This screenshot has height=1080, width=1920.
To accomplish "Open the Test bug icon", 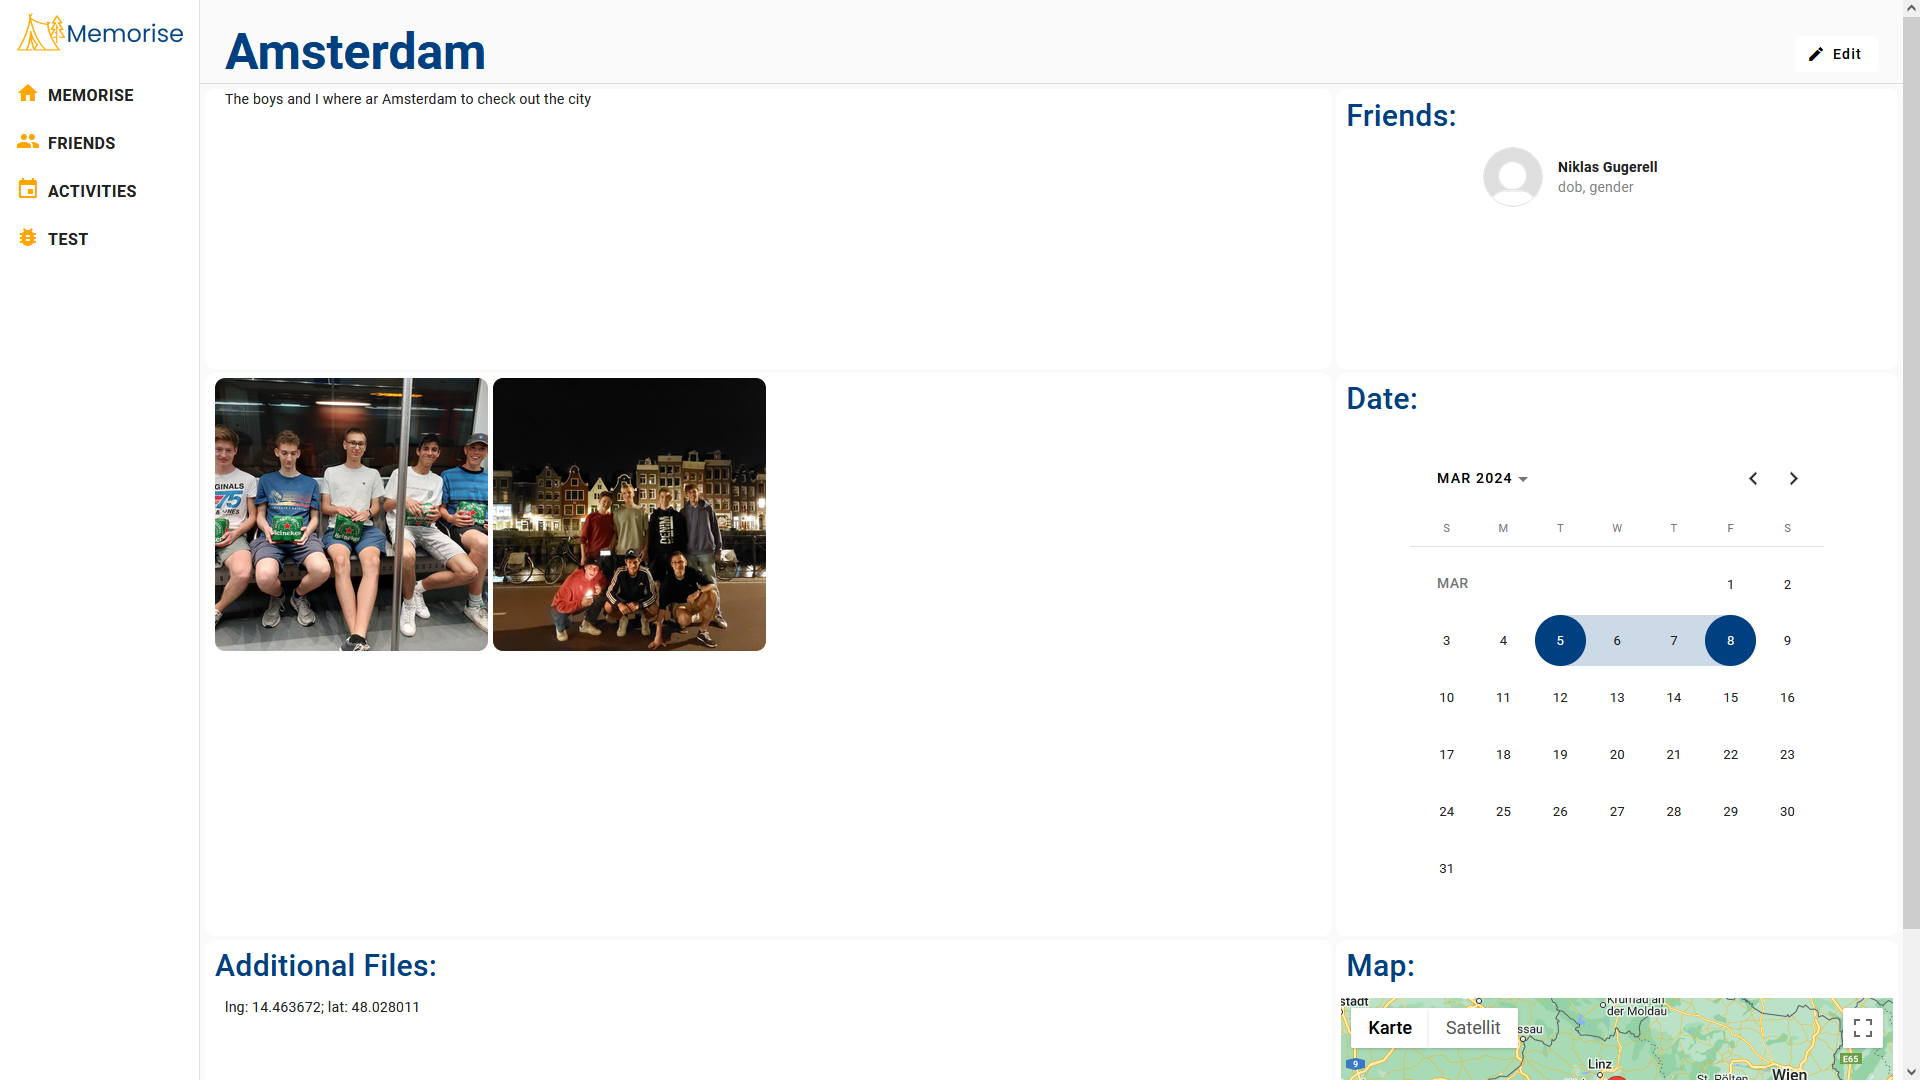I will click(28, 238).
